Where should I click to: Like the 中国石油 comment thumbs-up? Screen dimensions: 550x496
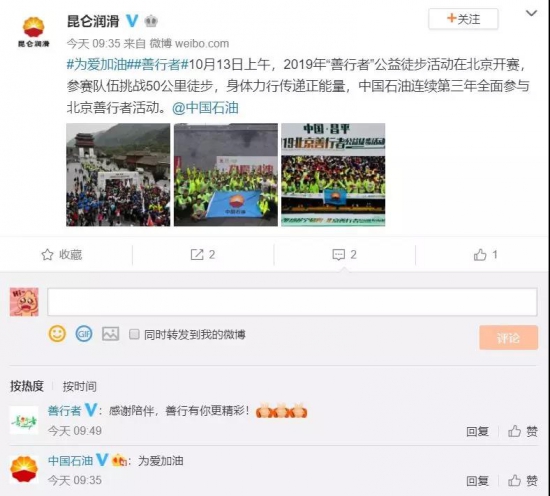pyautogui.click(x=514, y=481)
